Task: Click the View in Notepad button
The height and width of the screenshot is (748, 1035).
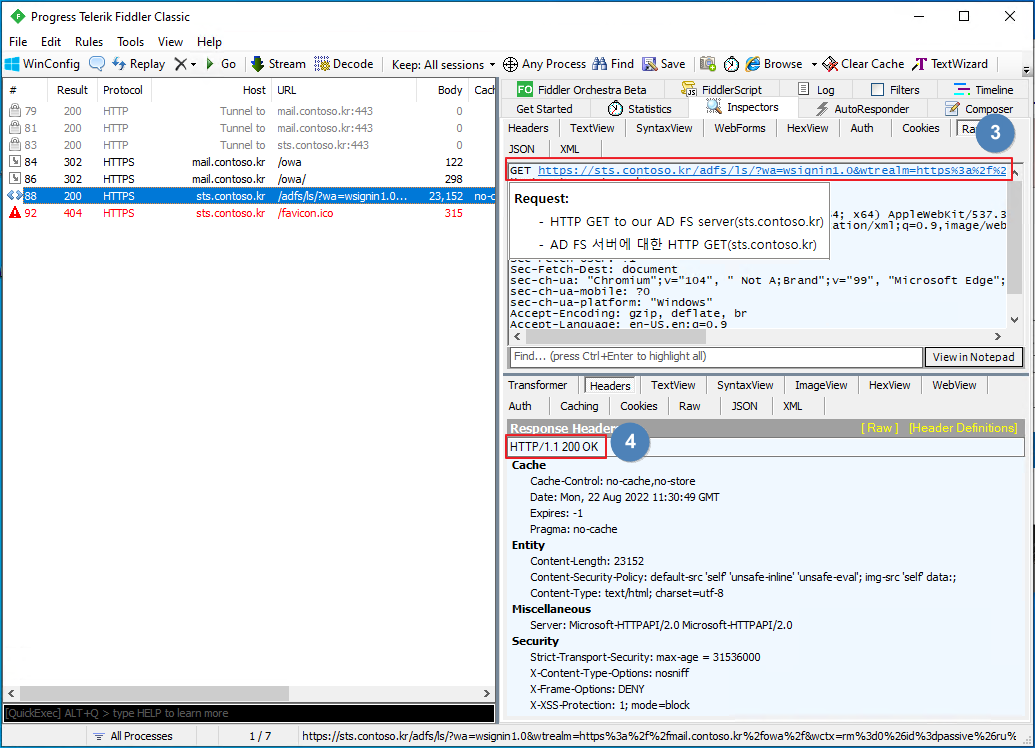Action: (973, 357)
